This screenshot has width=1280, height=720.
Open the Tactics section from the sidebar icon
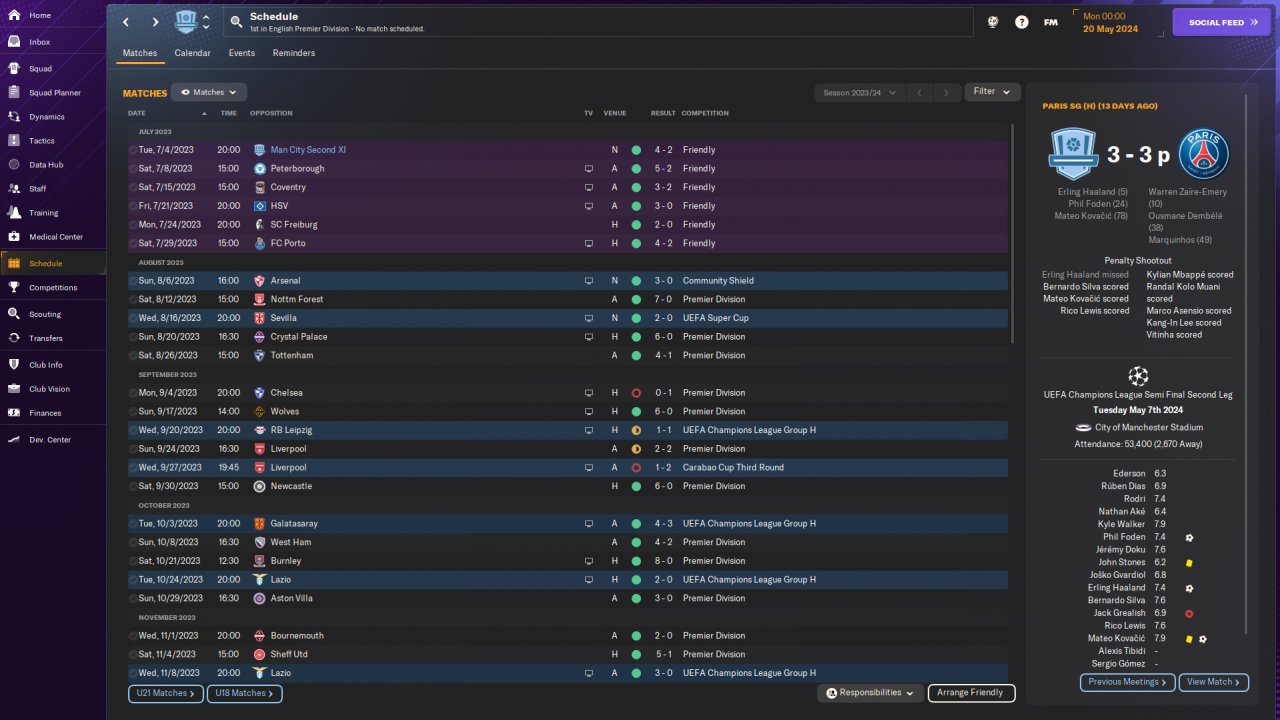coord(14,141)
